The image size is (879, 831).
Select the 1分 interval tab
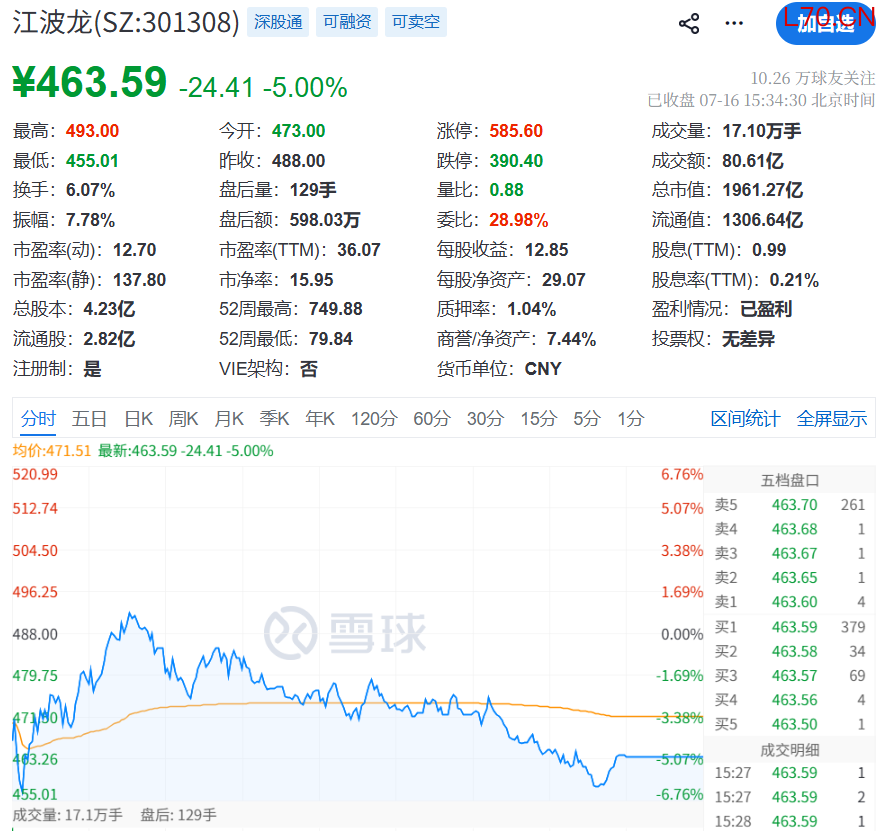pyautogui.click(x=631, y=419)
